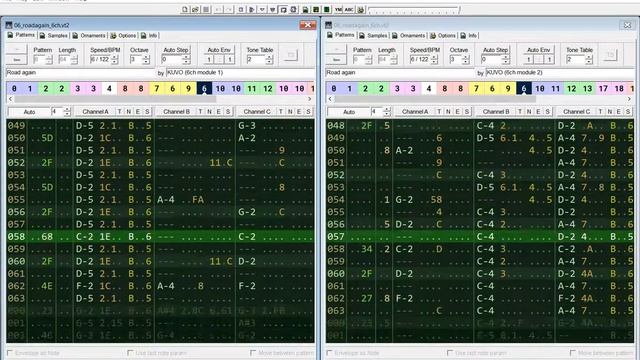Click the ABC channel allocation icon

click(x=349, y=9)
